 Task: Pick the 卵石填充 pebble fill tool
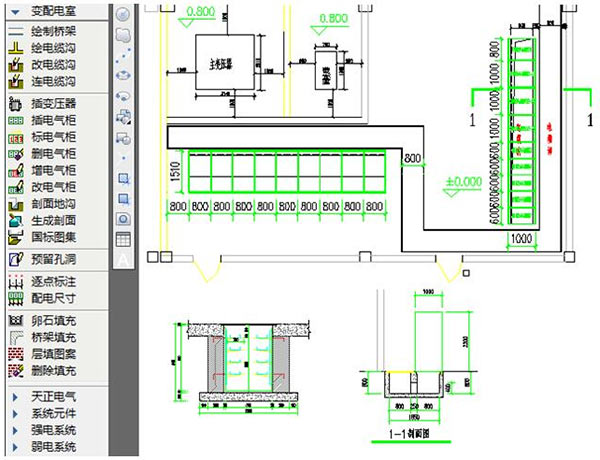42,321
